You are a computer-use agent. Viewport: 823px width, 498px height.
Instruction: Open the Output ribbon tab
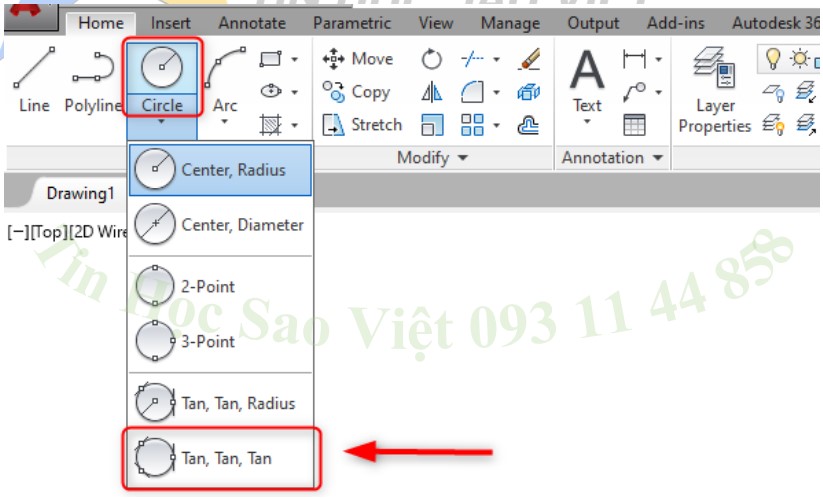(593, 23)
